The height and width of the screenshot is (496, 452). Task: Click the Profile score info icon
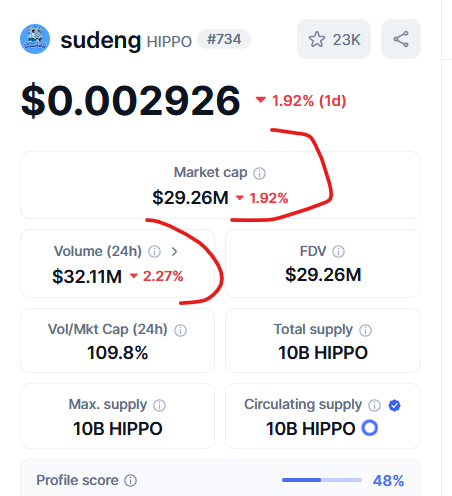130,481
